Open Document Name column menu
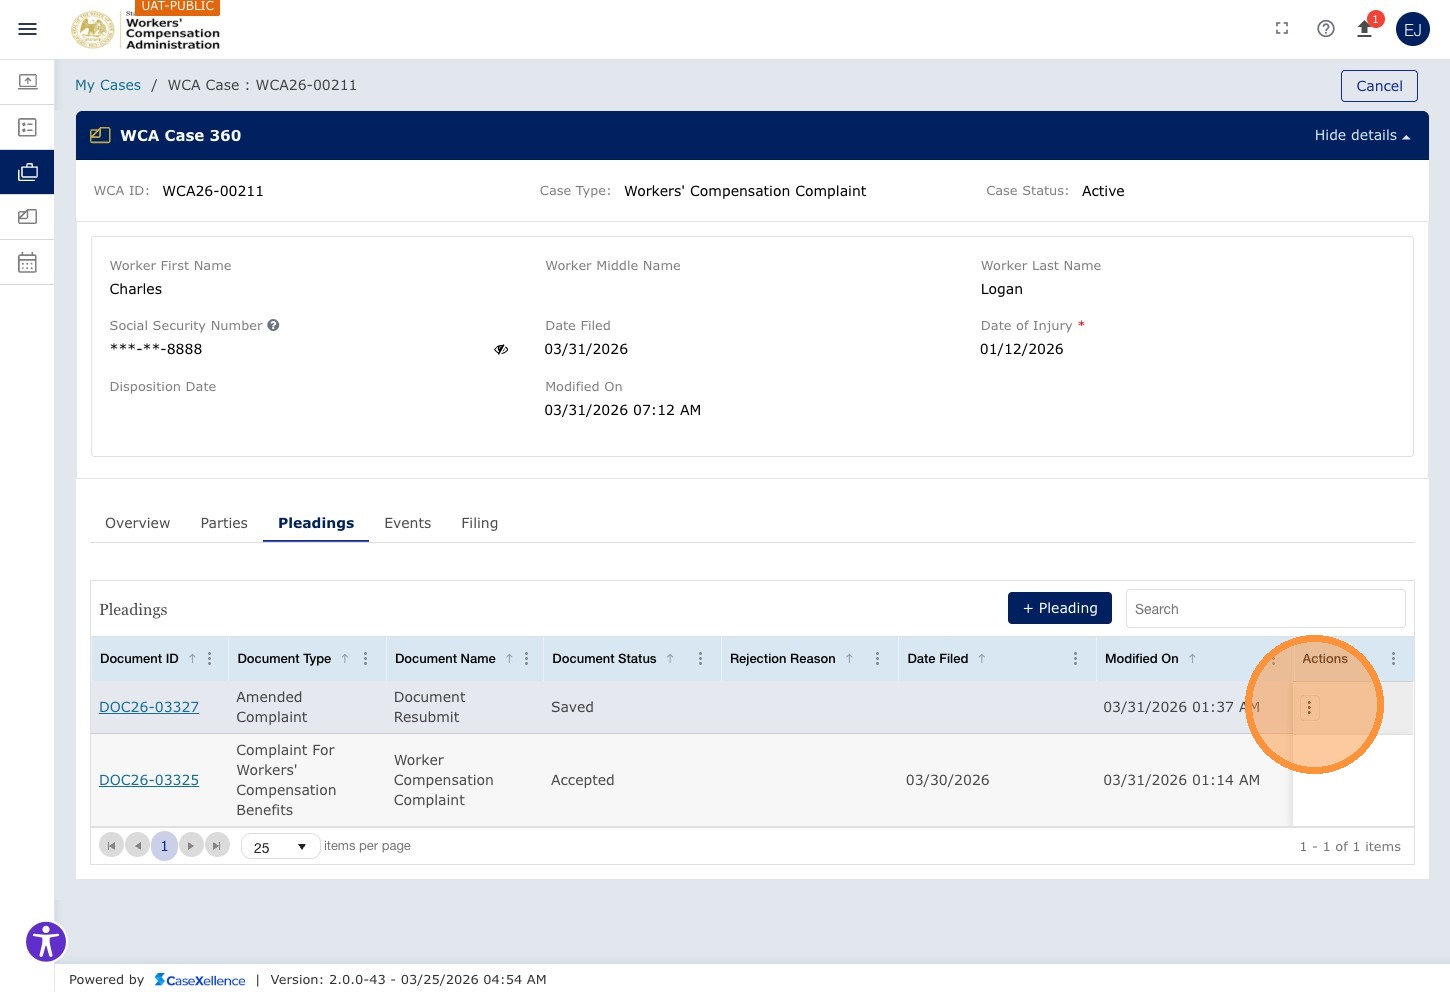The width and height of the screenshot is (1450, 992). (526, 659)
